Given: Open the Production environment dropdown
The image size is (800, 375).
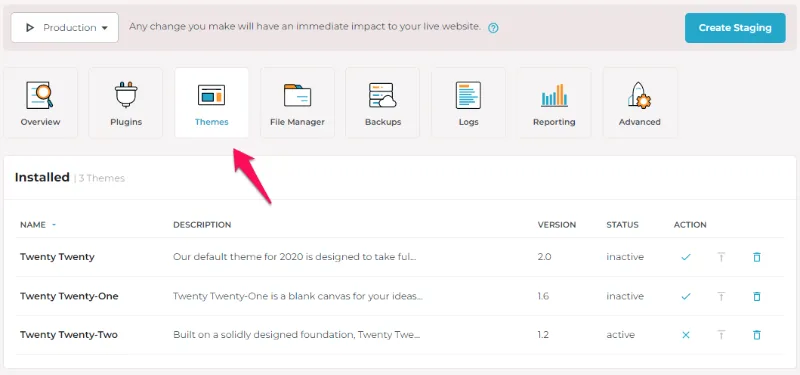Looking at the screenshot, I should coord(65,28).
